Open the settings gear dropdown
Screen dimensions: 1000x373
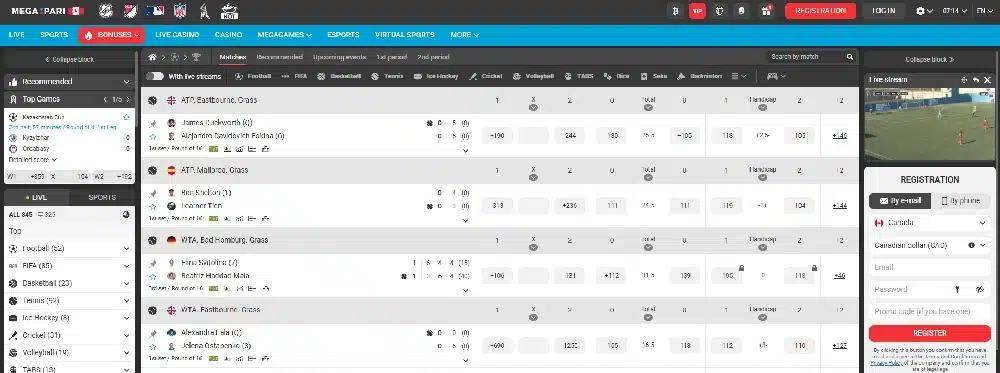pos(924,11)
